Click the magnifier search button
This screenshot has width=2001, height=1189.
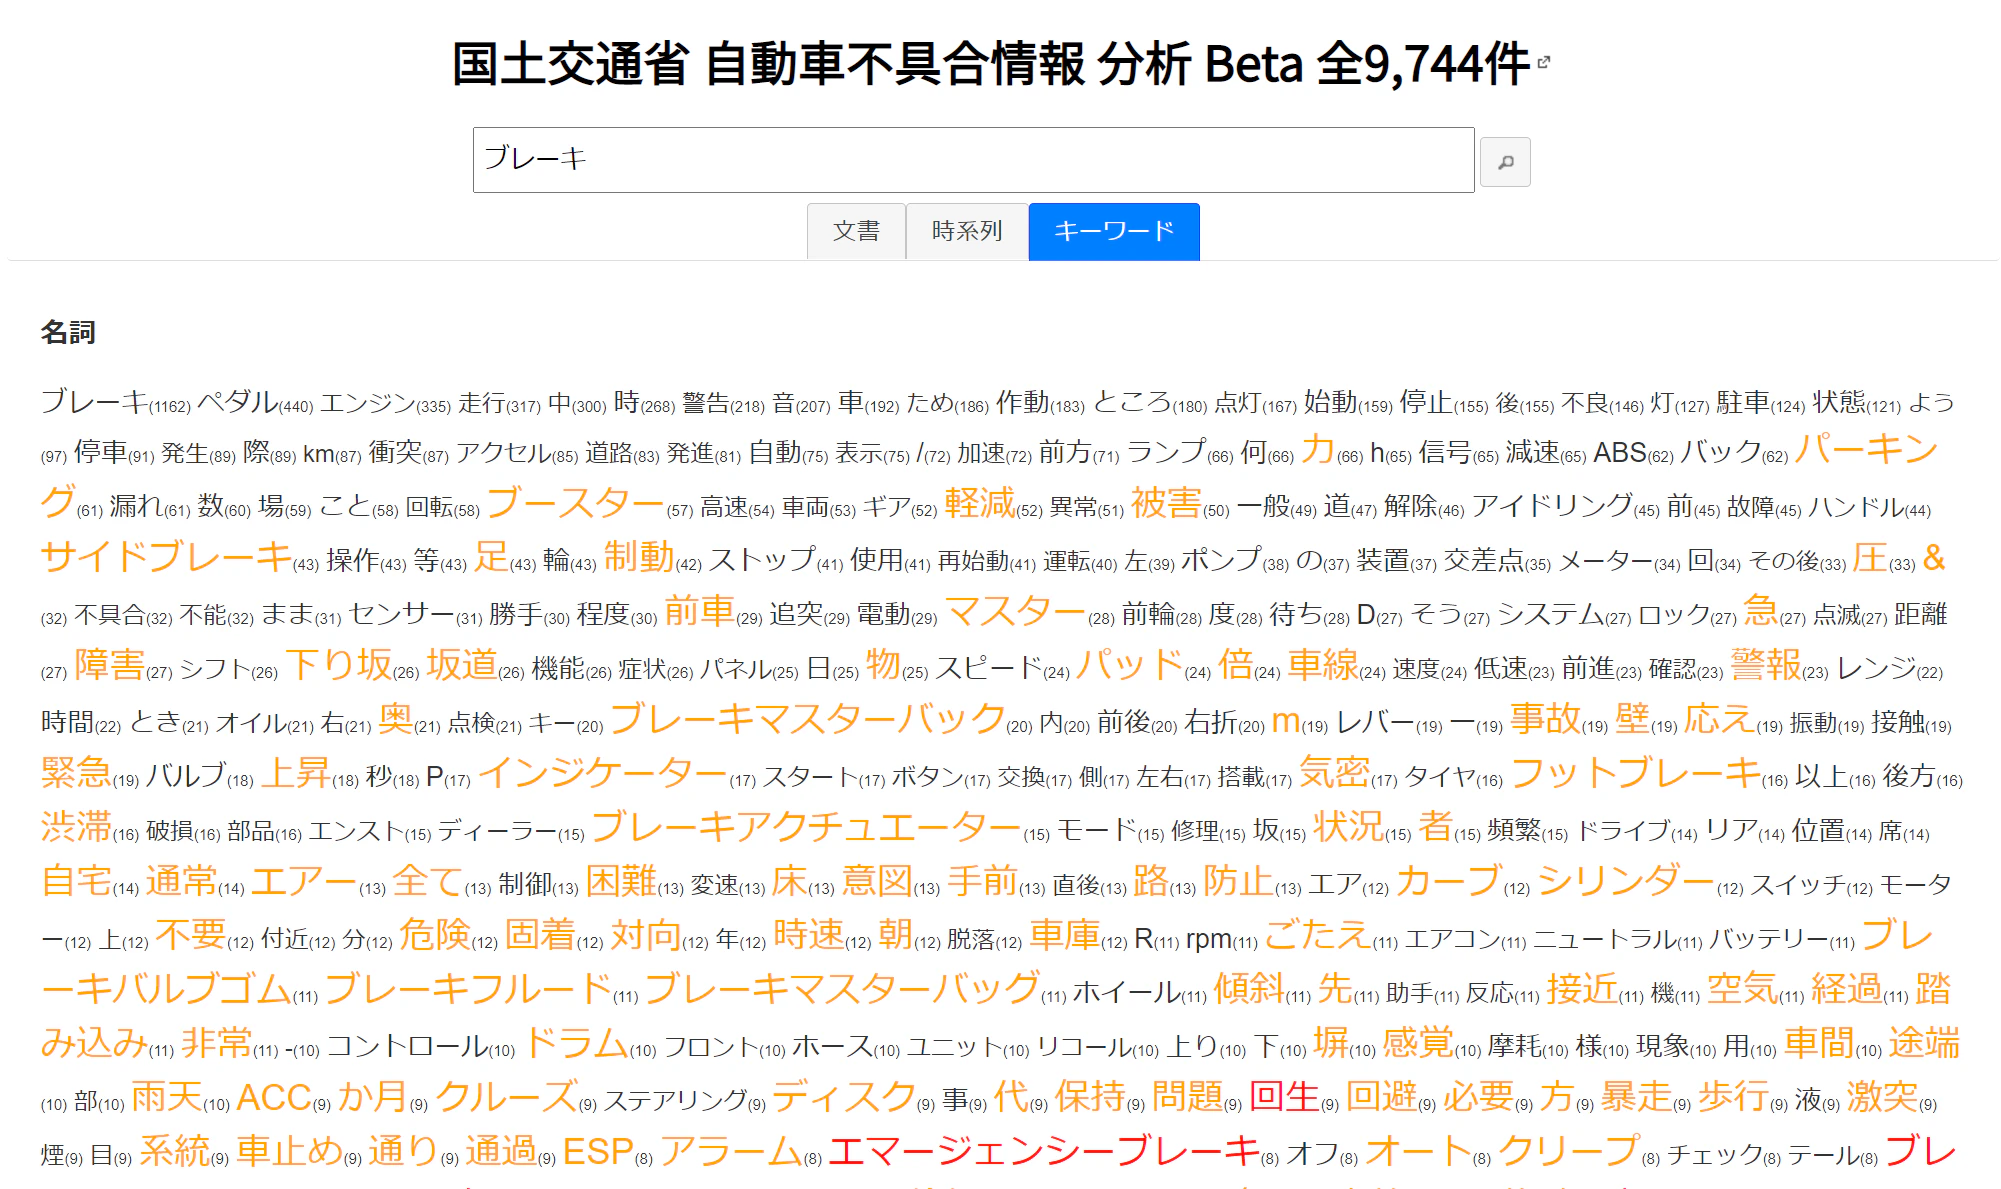(x=1505, y=162)
